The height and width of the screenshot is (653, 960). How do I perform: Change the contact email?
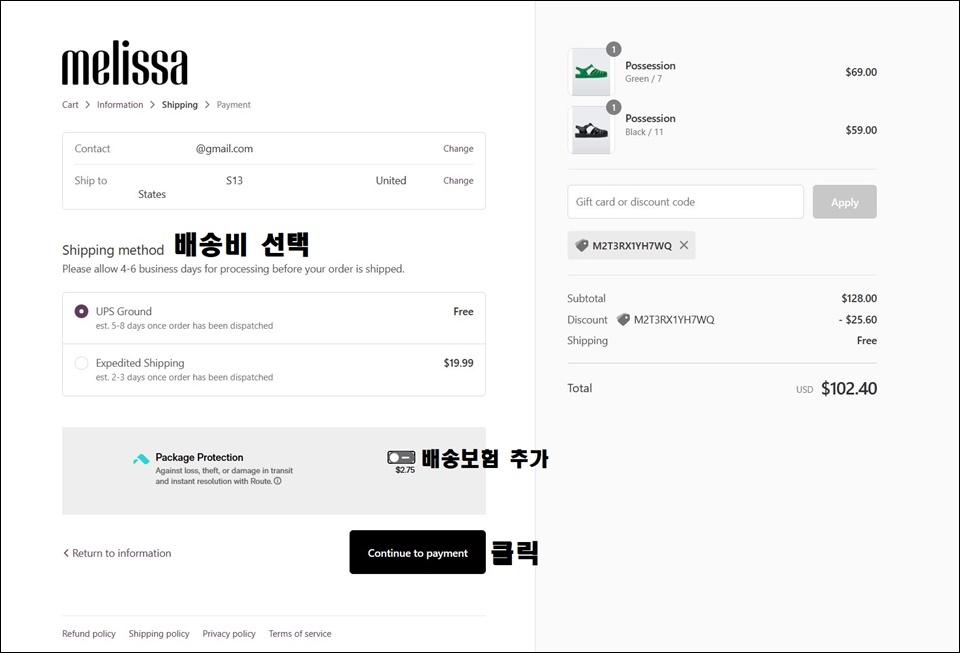(458, 149)
